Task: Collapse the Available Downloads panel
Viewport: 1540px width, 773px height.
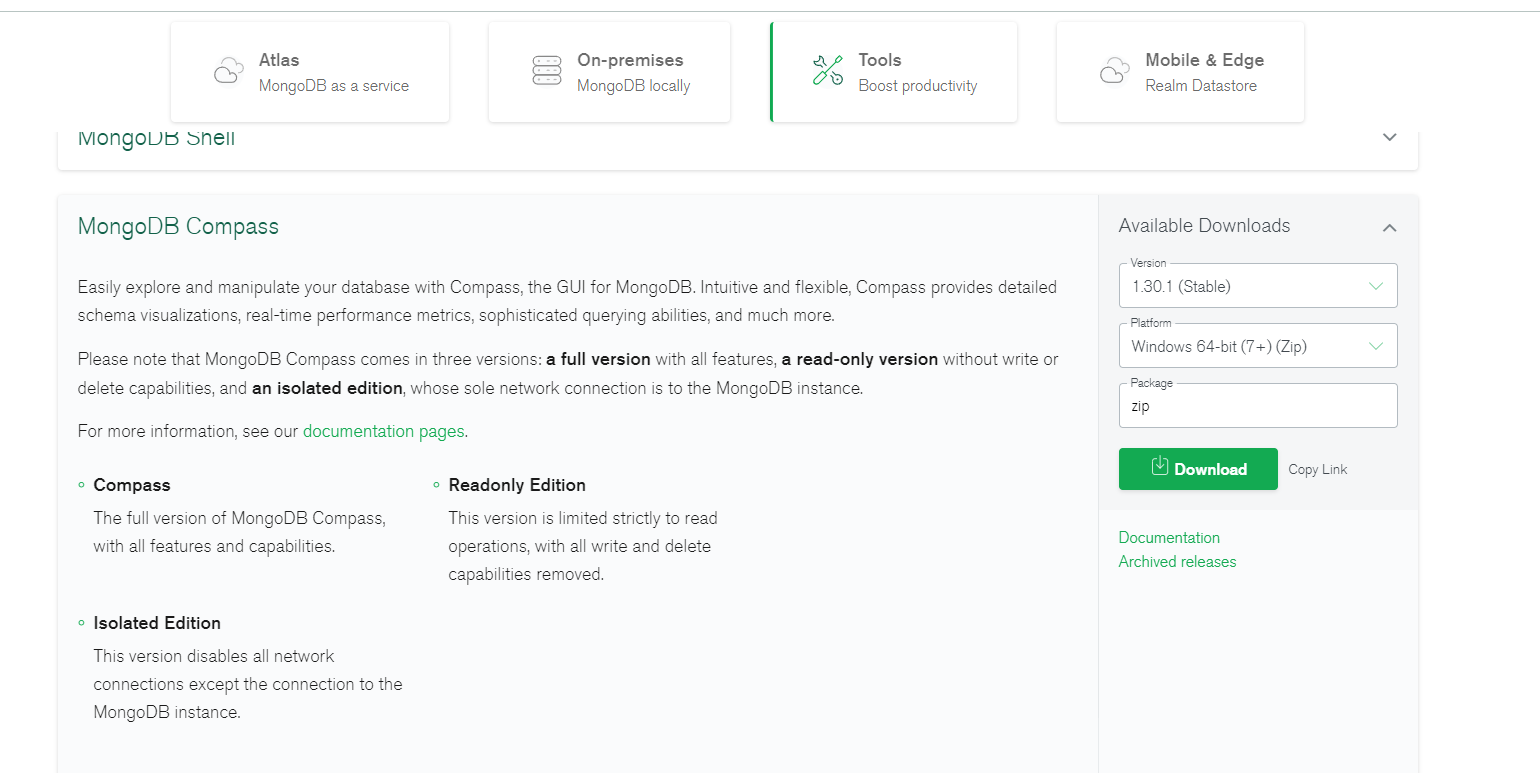Action: click(1389, 228)
